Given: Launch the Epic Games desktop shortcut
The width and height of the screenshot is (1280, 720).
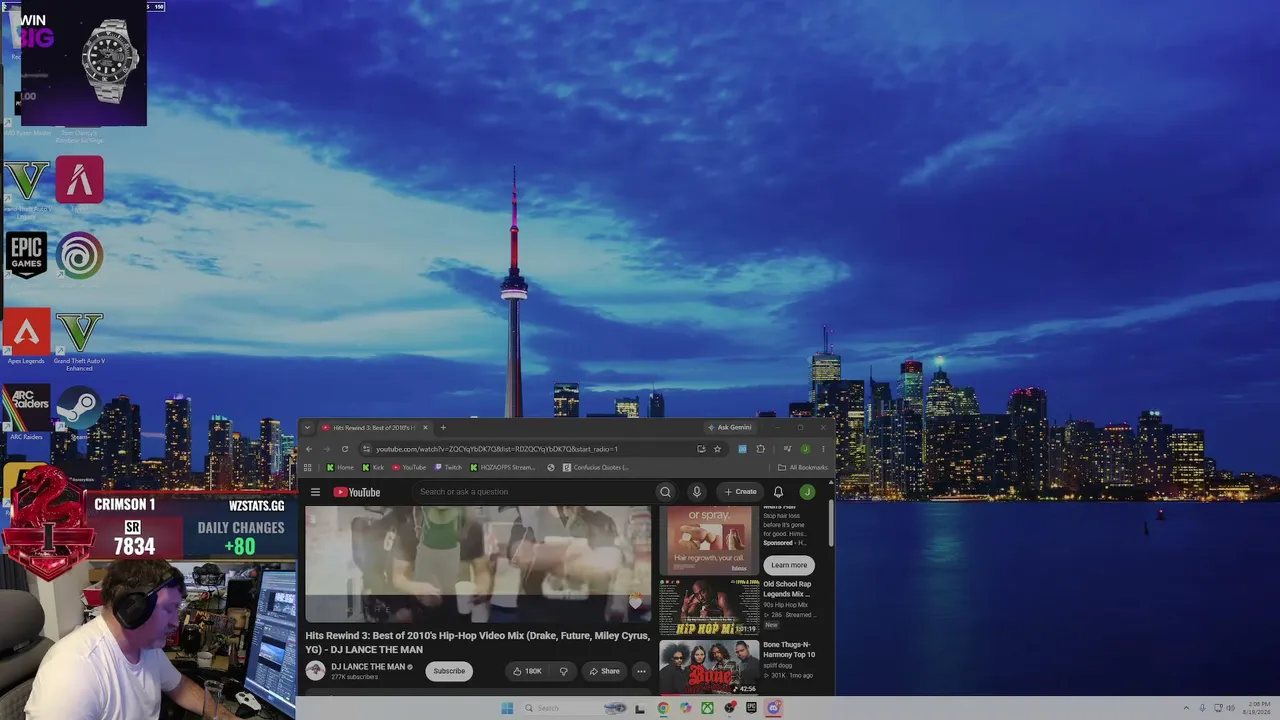Looking at the screenshot, I should pyautogui.click(x=26, y=255).
